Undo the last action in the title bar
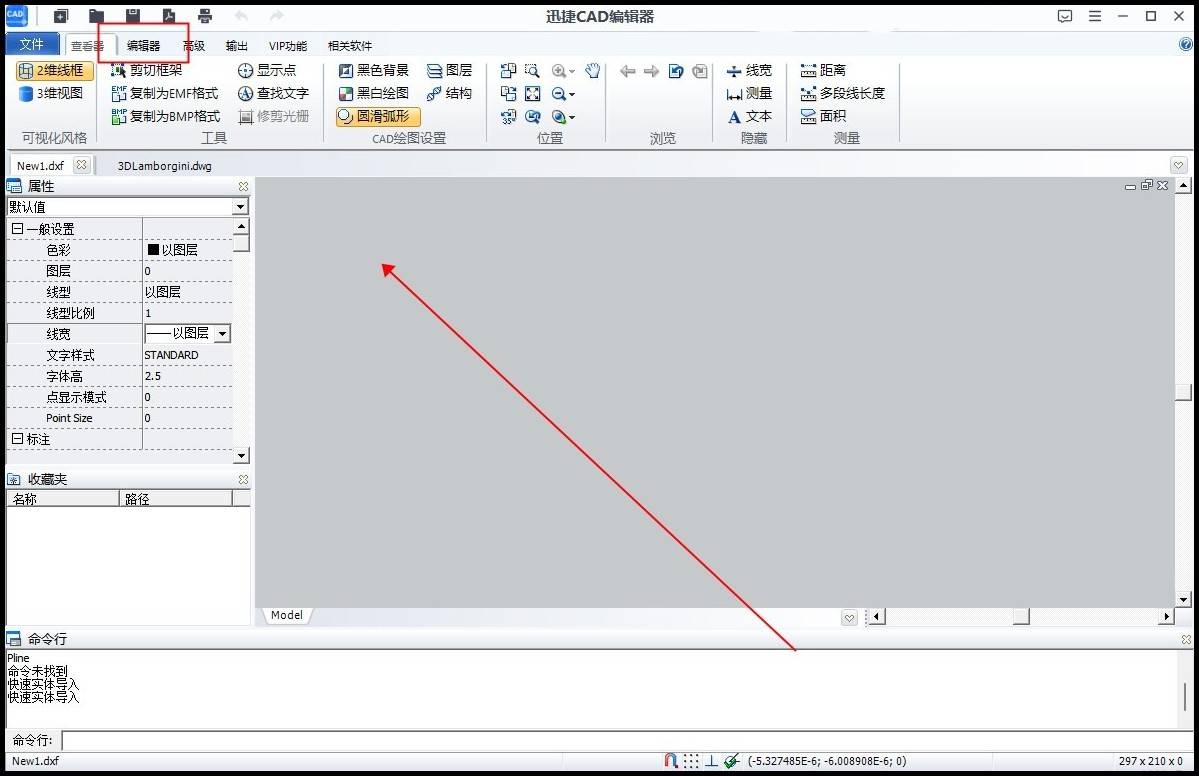This screenshot has width=1199, height=776. coord(241,16)
